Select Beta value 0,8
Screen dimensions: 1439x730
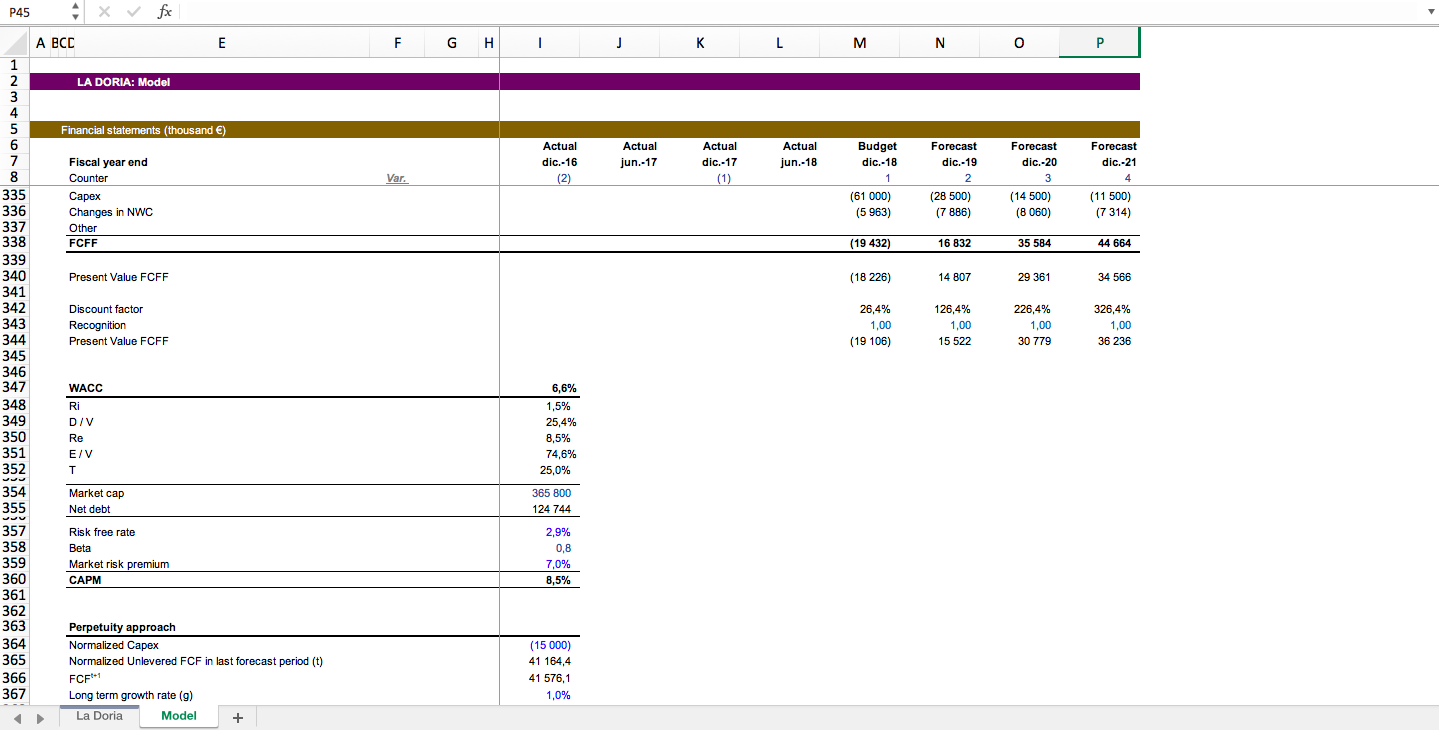(564, 548)
